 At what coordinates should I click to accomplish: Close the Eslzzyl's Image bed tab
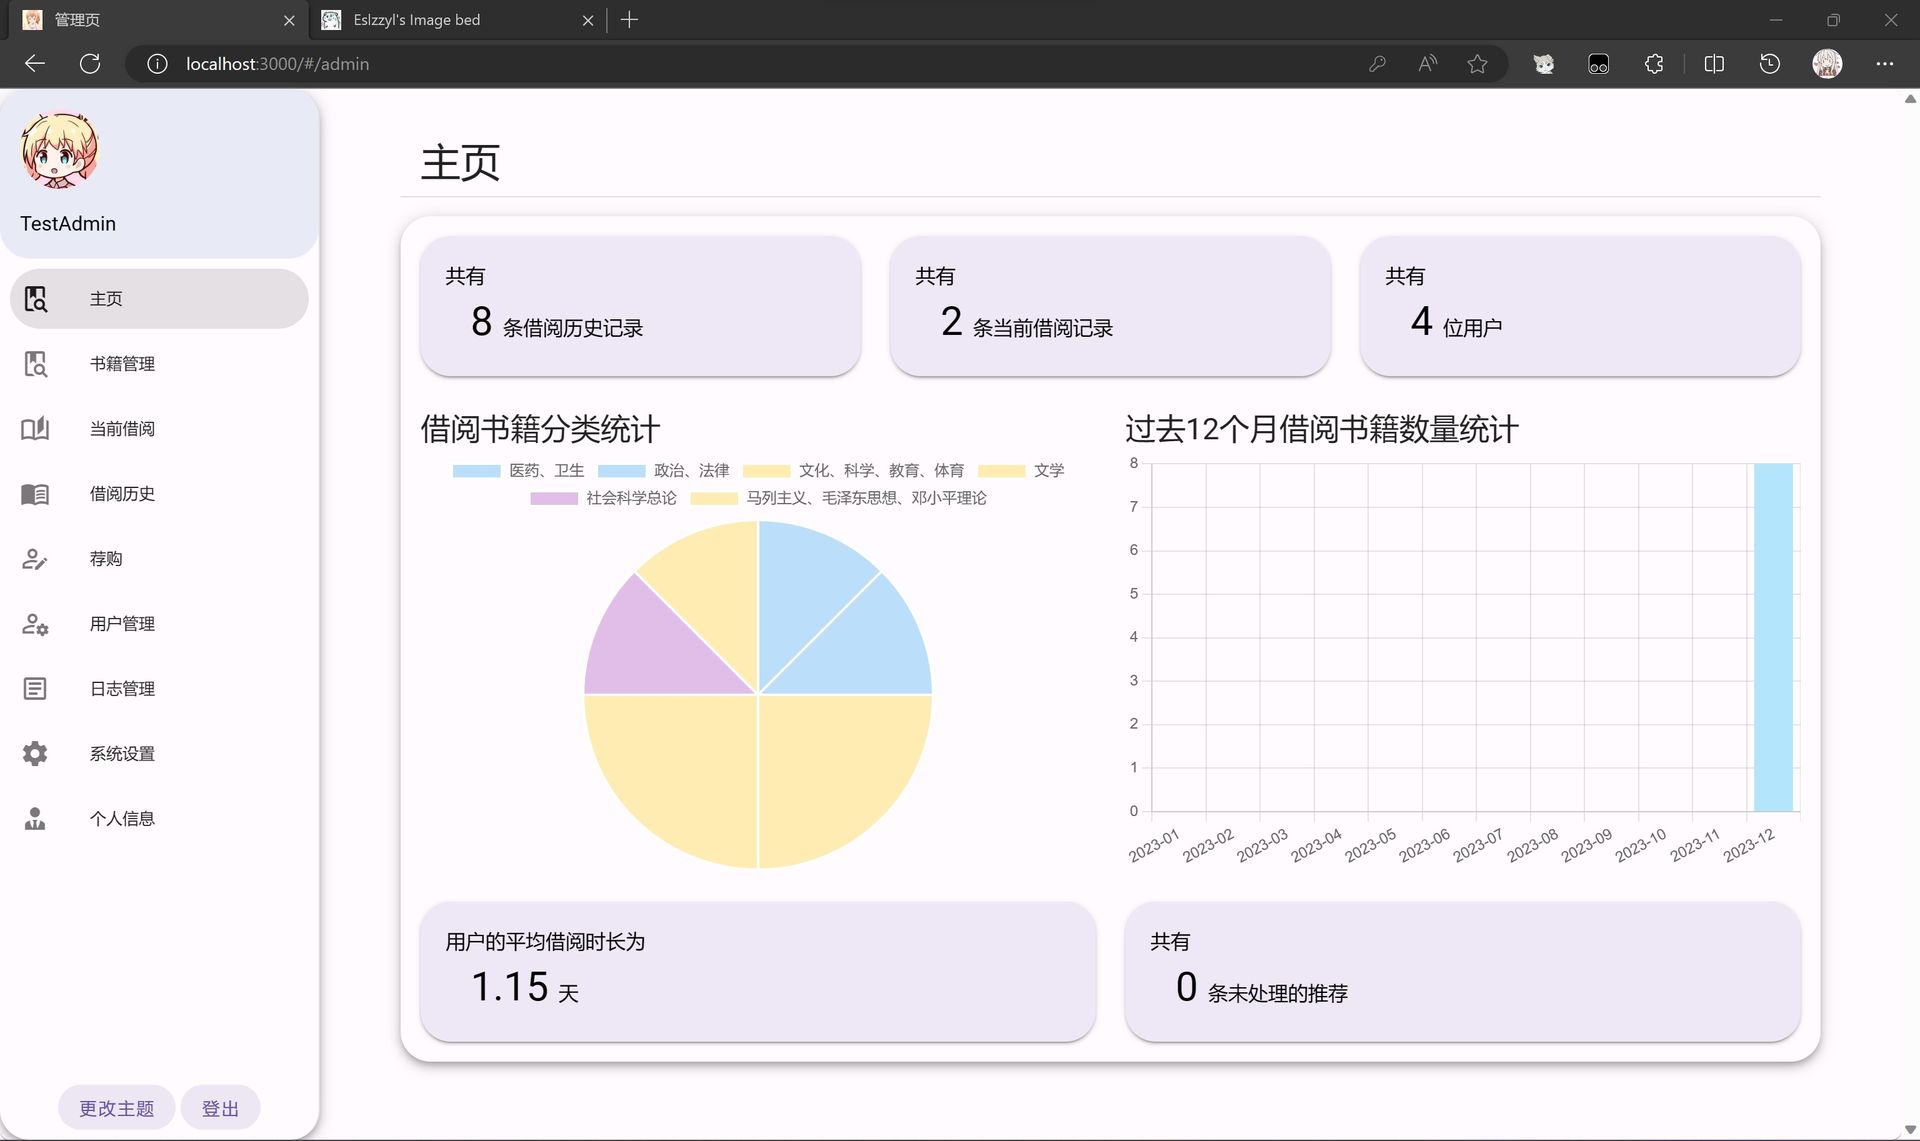click(588, 20)
